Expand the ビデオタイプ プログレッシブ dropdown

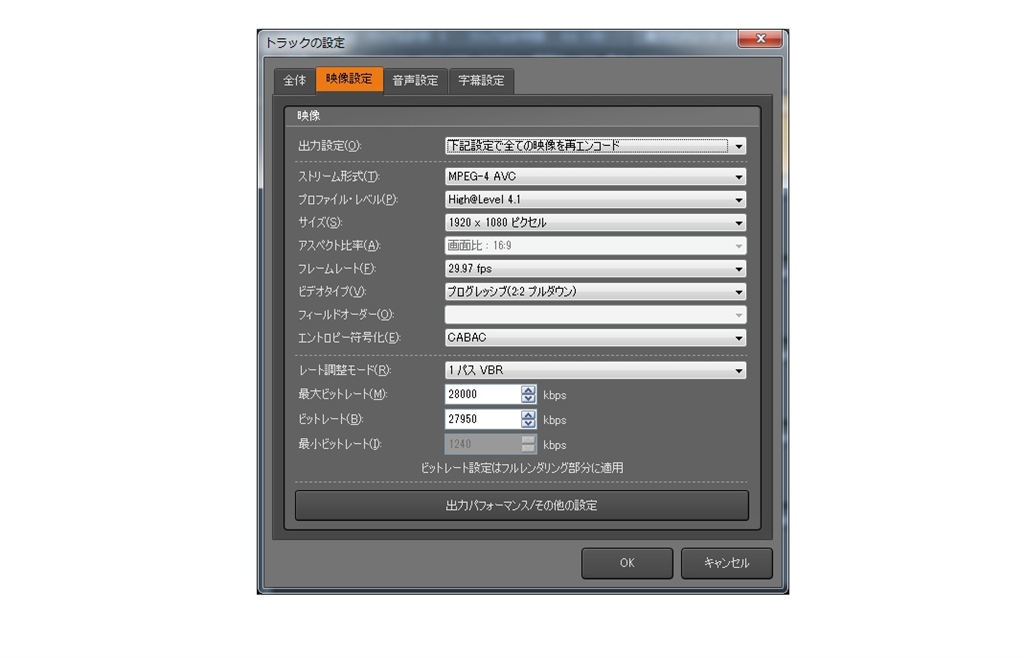coord(595,292)
